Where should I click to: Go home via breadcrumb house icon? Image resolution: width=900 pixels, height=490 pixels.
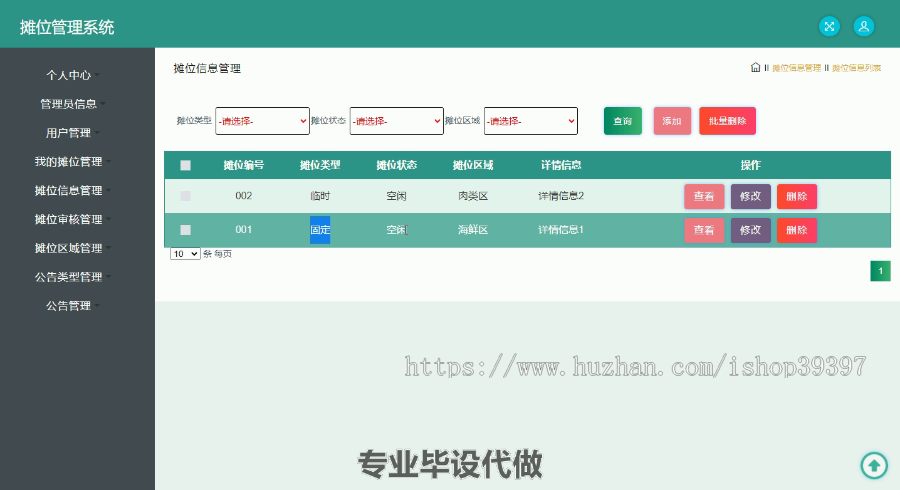[755, 67]
